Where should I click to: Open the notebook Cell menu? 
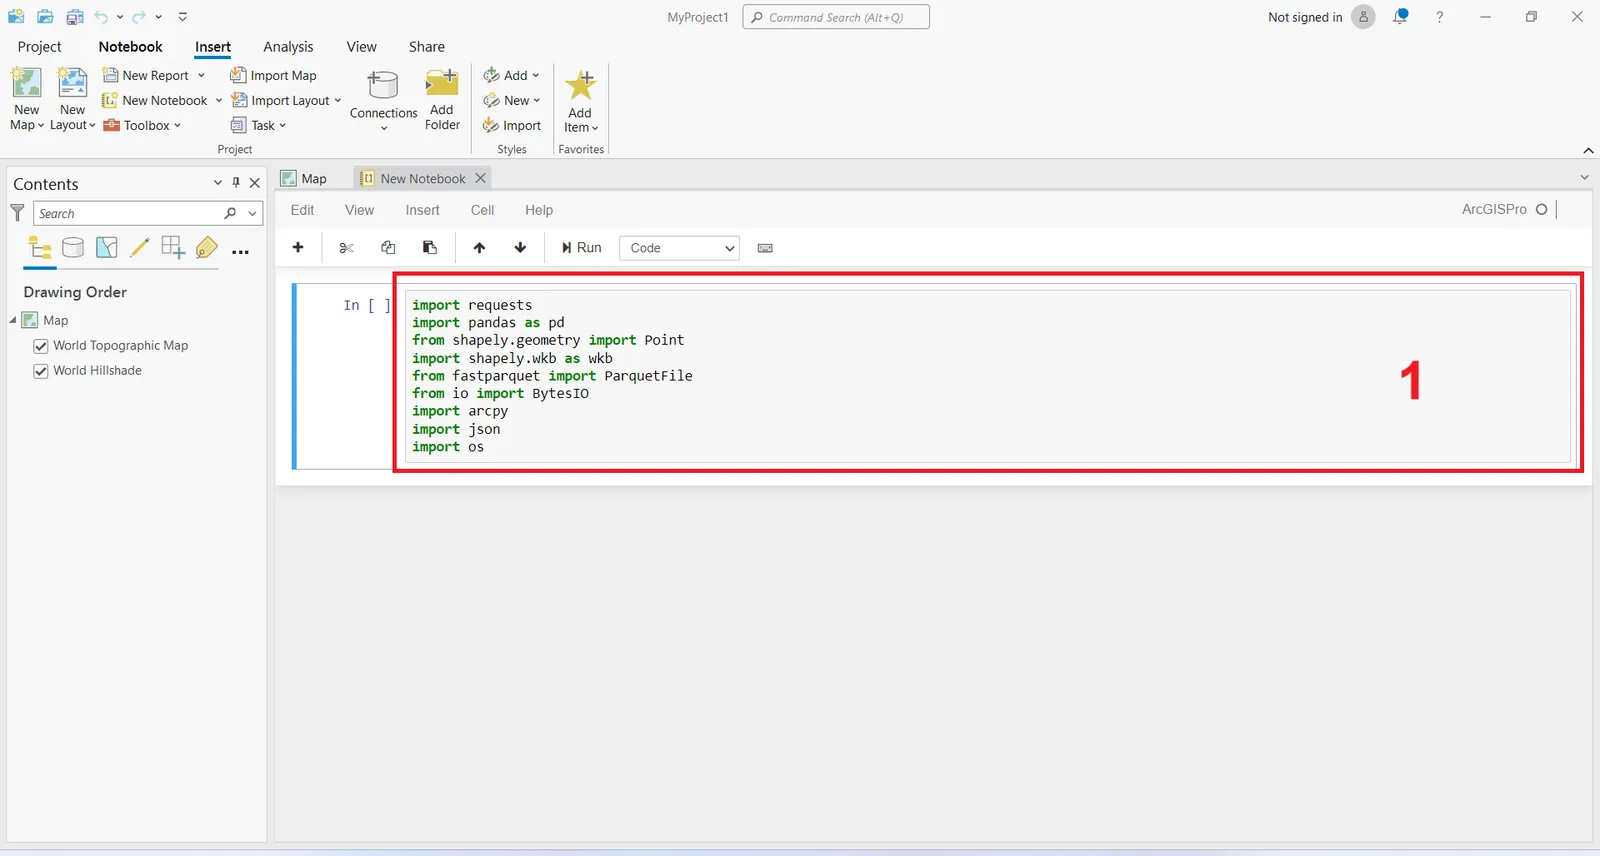coord(482,210)
